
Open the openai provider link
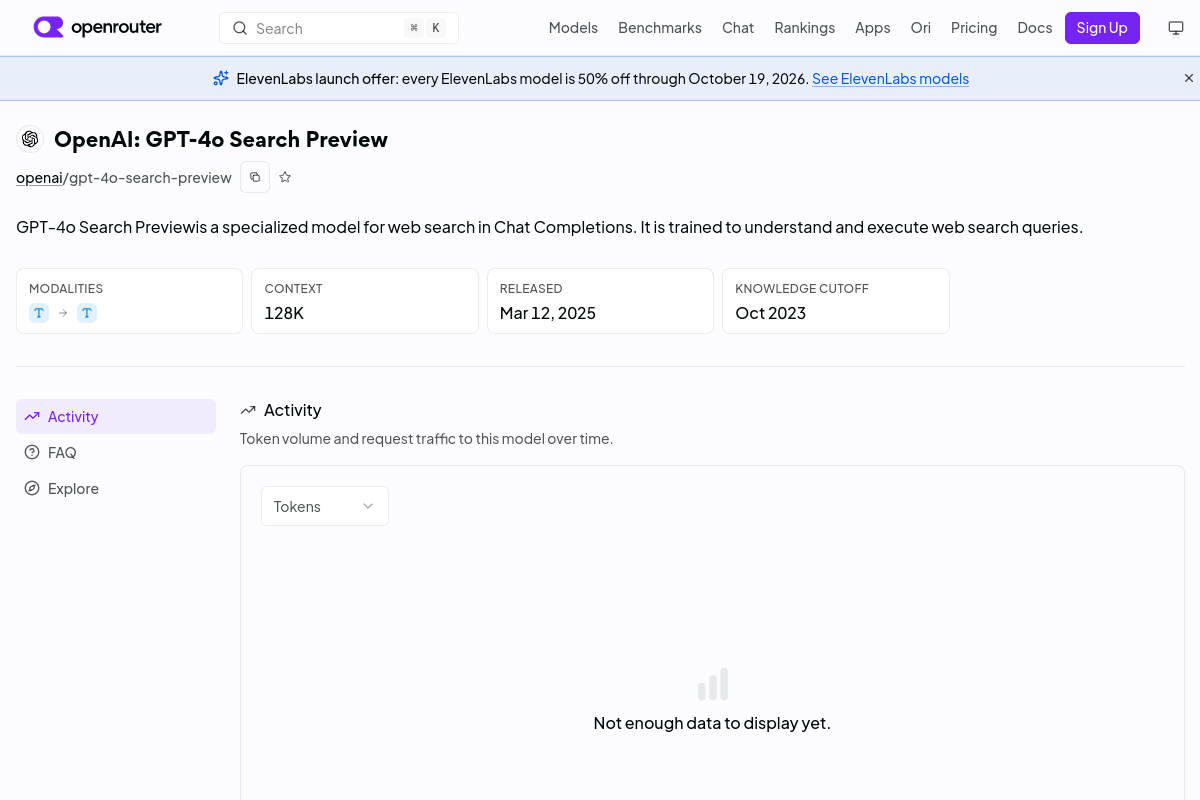pyautogui.click(x=39, y=177)
